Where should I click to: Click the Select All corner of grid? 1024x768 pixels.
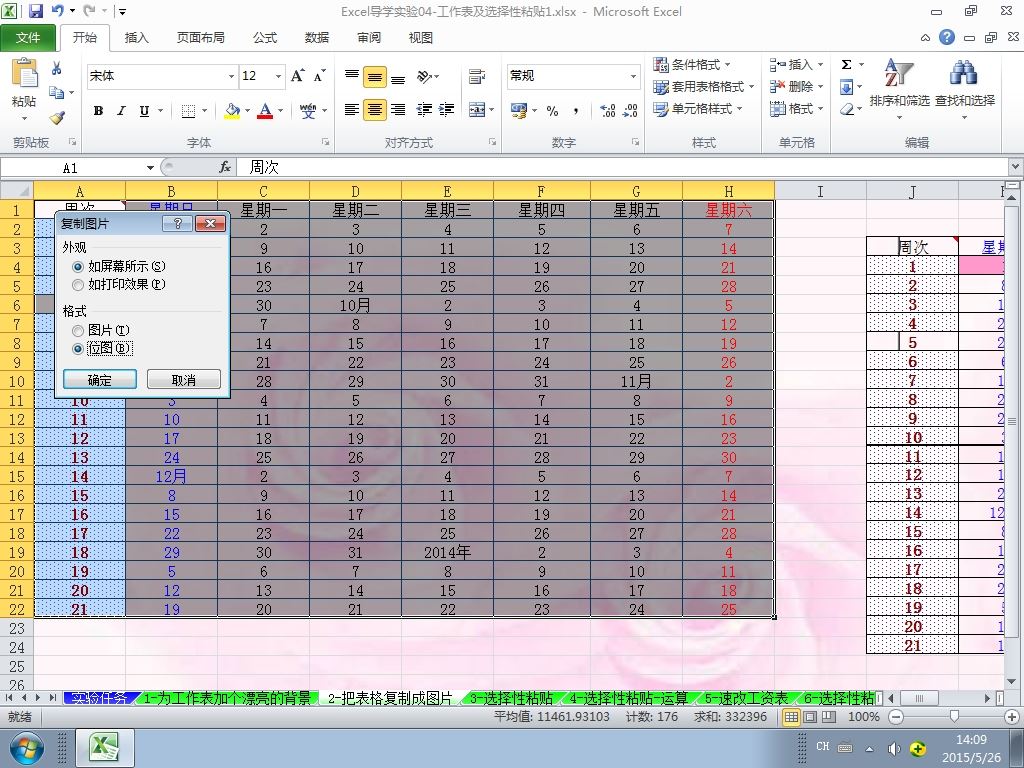click(16, 191)
